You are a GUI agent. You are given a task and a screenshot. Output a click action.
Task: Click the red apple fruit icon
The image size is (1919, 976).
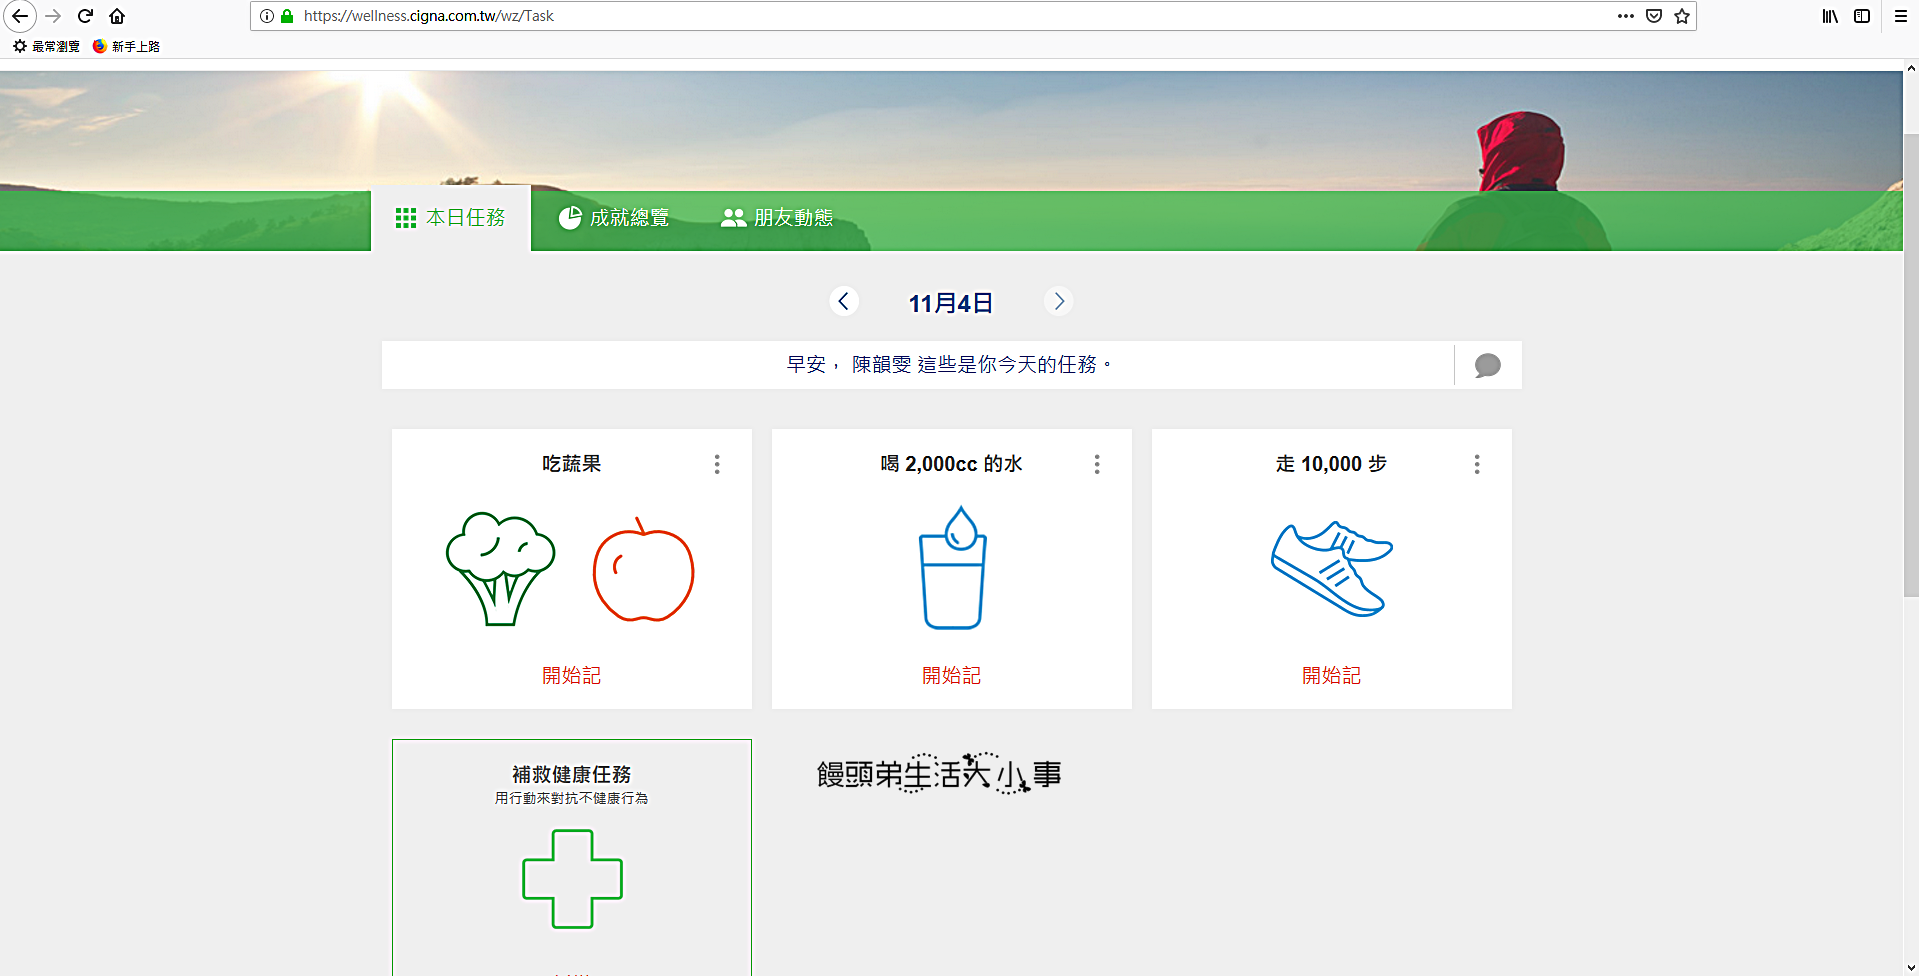[643, 570]
